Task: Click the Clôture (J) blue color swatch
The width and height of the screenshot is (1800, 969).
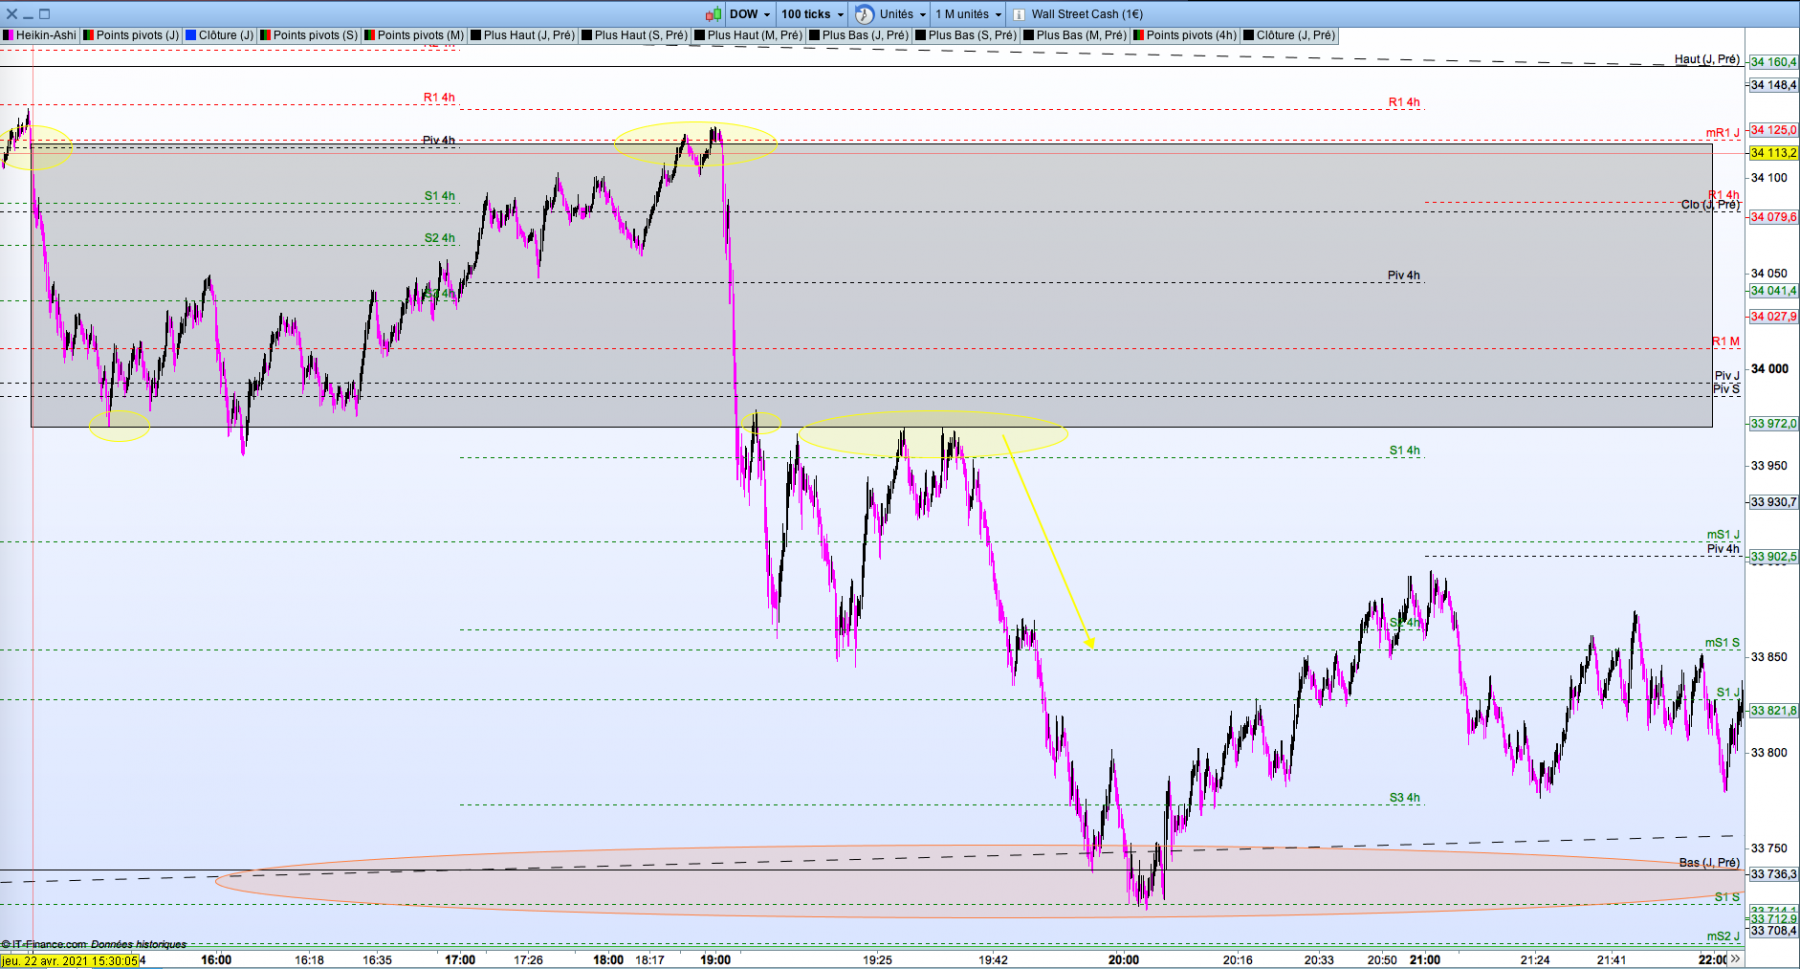Action: point(191,35)
